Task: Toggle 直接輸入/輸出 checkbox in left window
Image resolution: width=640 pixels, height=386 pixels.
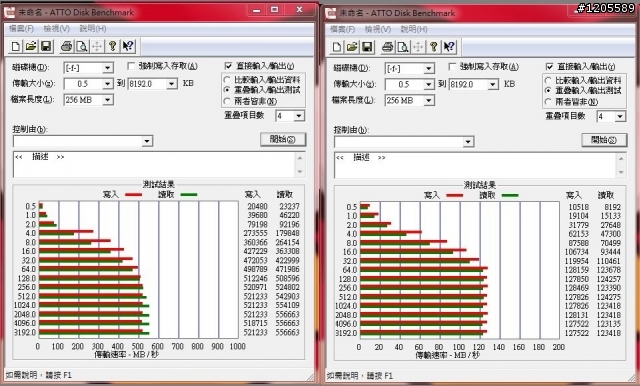Action: click(x=228, y=66)
